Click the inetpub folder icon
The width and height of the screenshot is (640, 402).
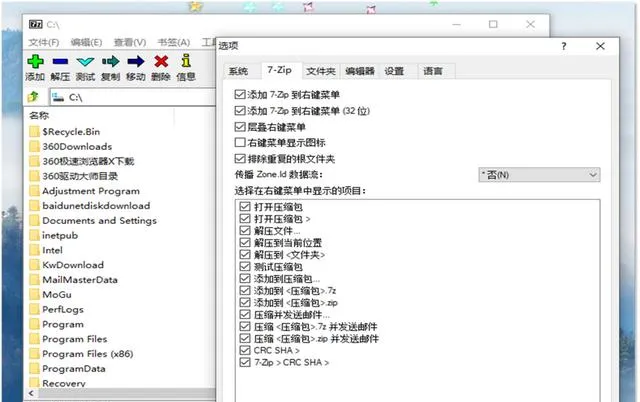pos(35,235)
